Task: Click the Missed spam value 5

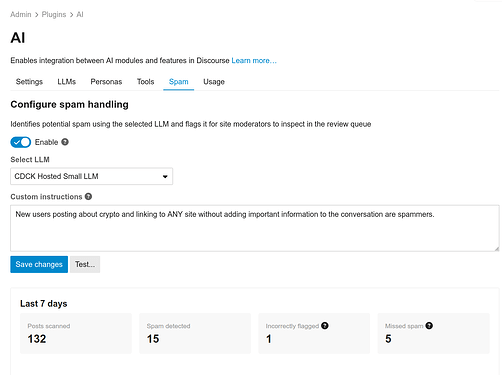Action: click(x=388, y=339)
